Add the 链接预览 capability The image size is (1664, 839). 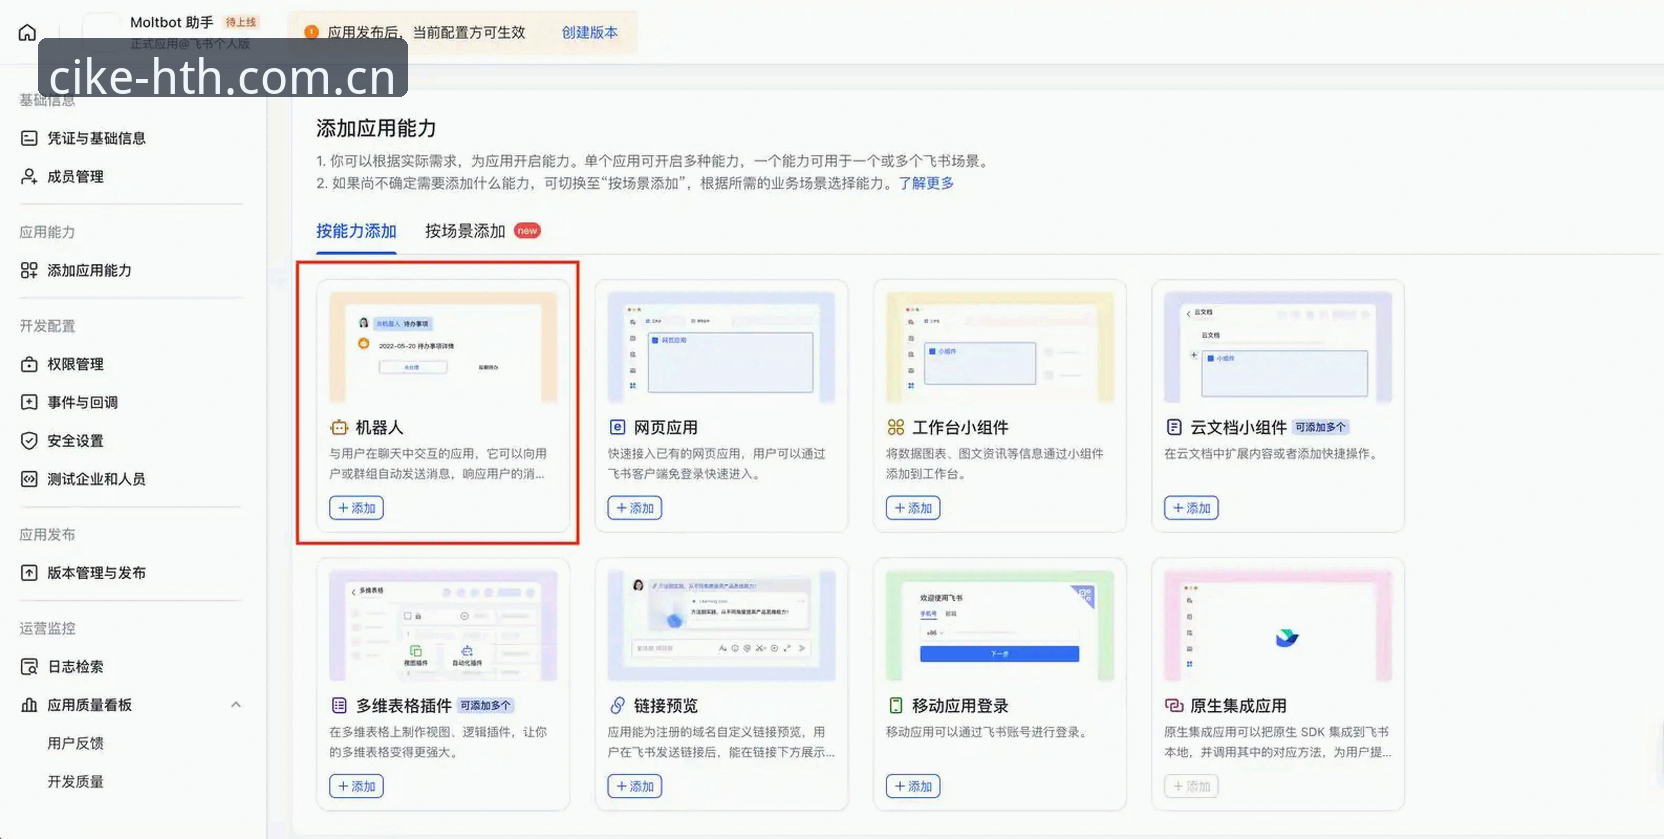pyautogui.click(x=634, y=786)
